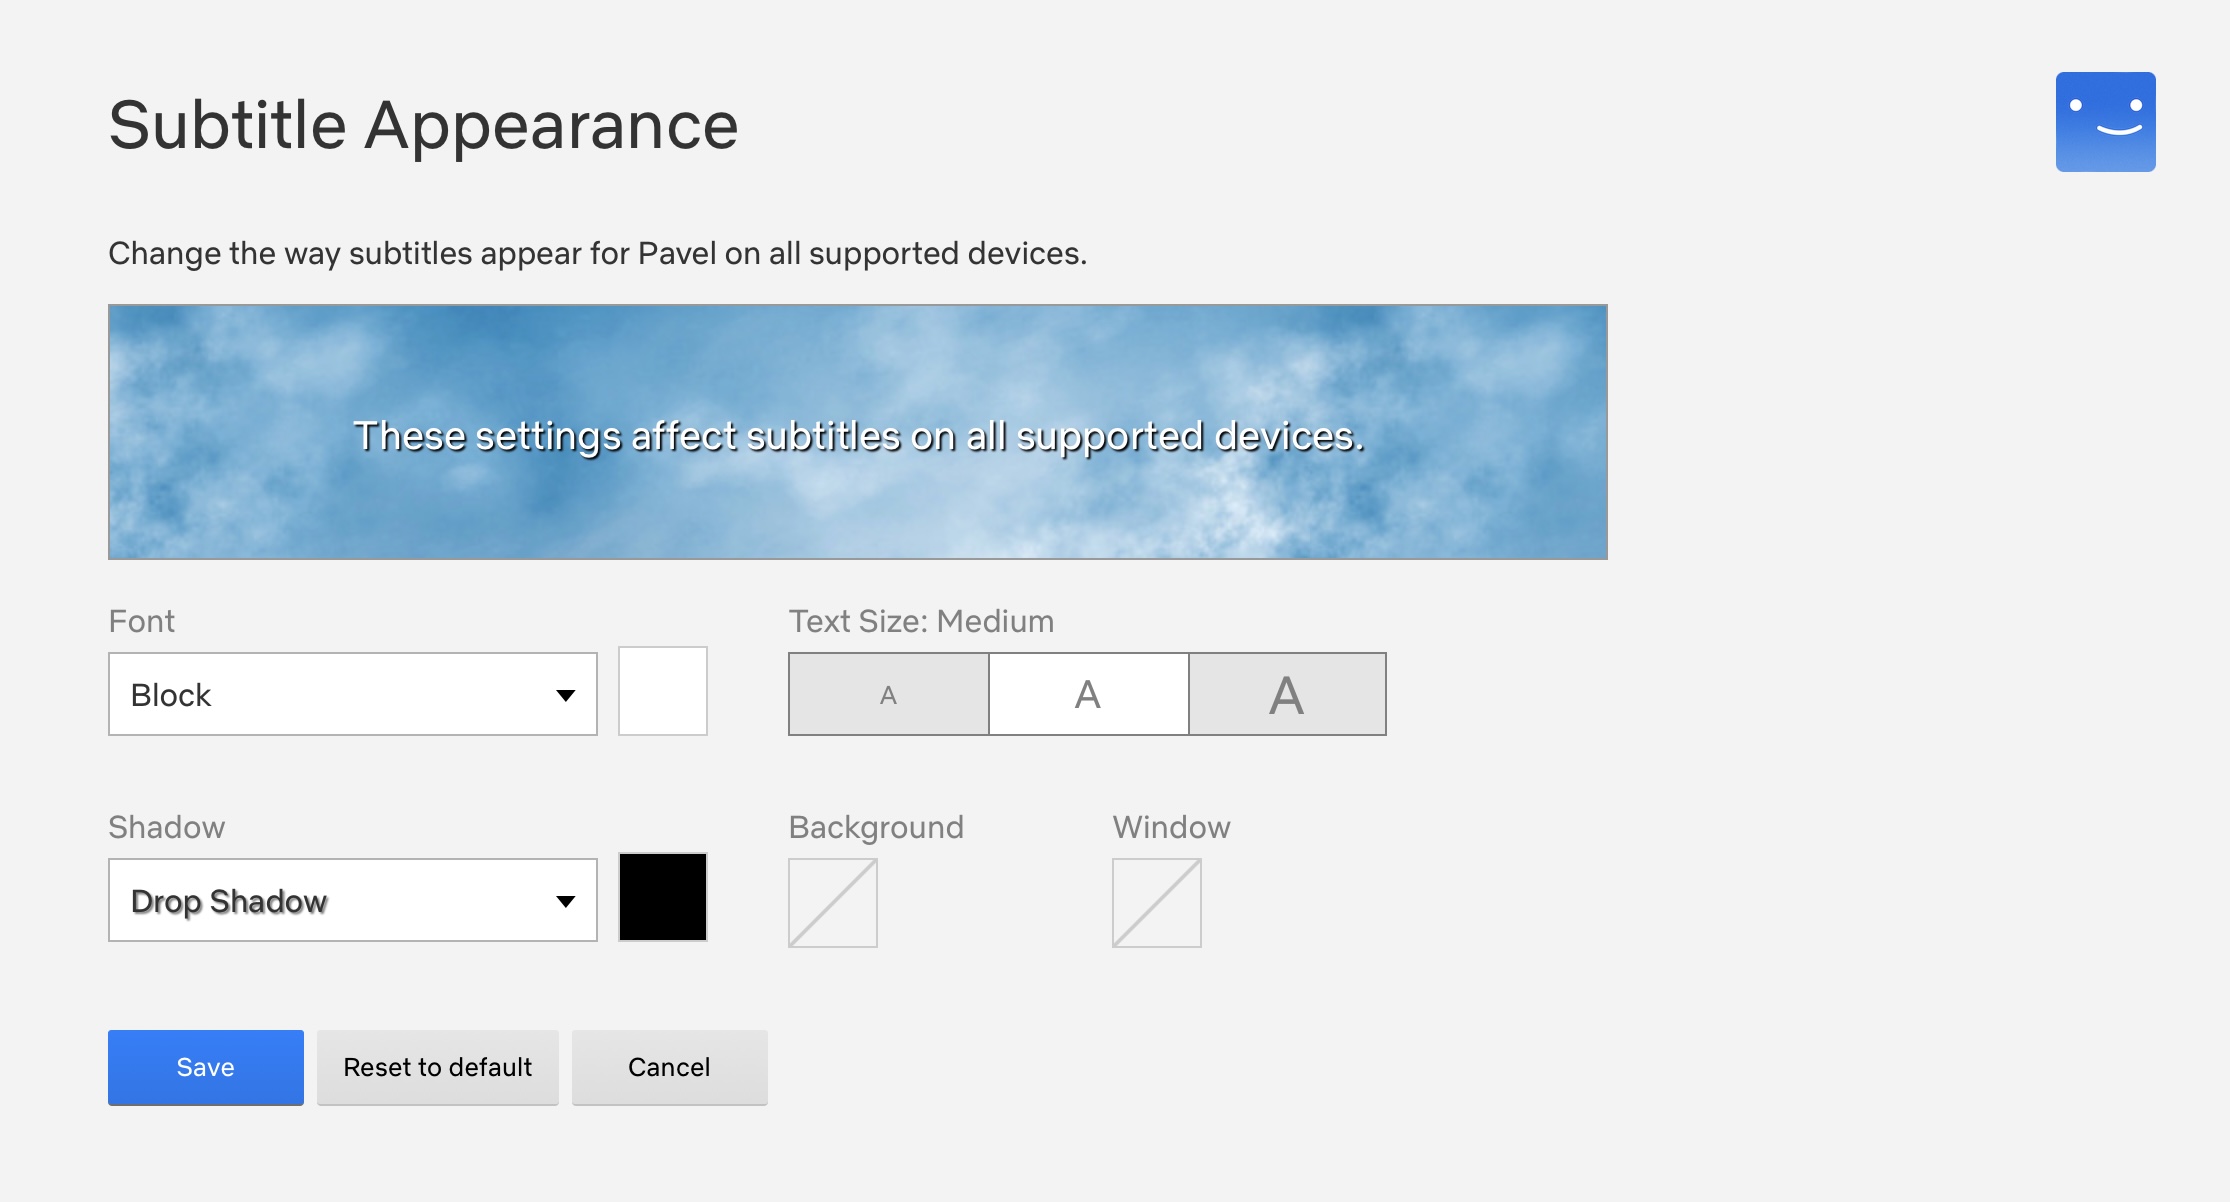
Task: Click the Shadow label
Action: [x=166, y=827]
